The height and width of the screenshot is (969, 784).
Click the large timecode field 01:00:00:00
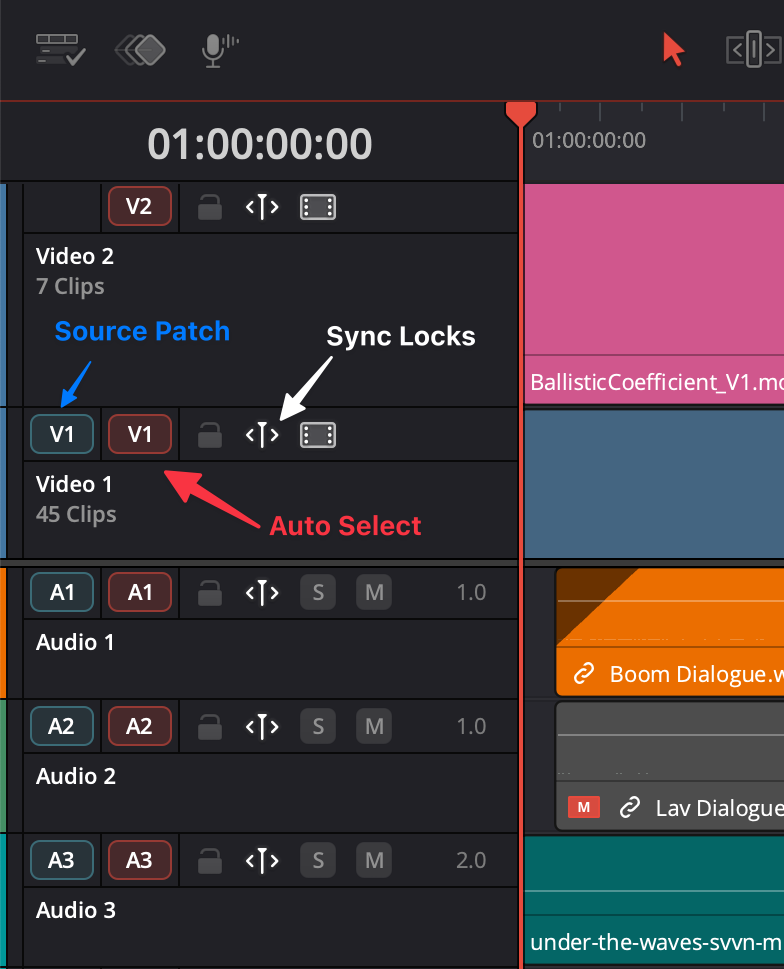tap(259, 144)
